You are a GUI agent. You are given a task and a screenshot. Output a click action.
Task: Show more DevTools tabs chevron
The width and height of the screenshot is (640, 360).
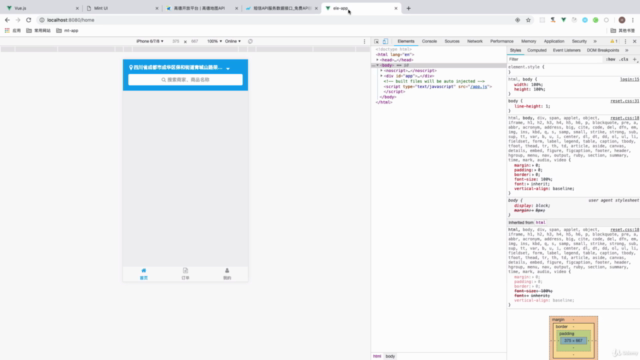595,41
